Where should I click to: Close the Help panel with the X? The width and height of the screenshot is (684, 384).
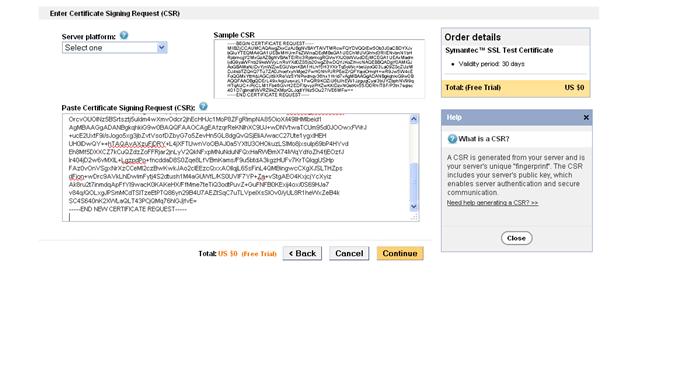pyautogui.click(x=586, y=117)
